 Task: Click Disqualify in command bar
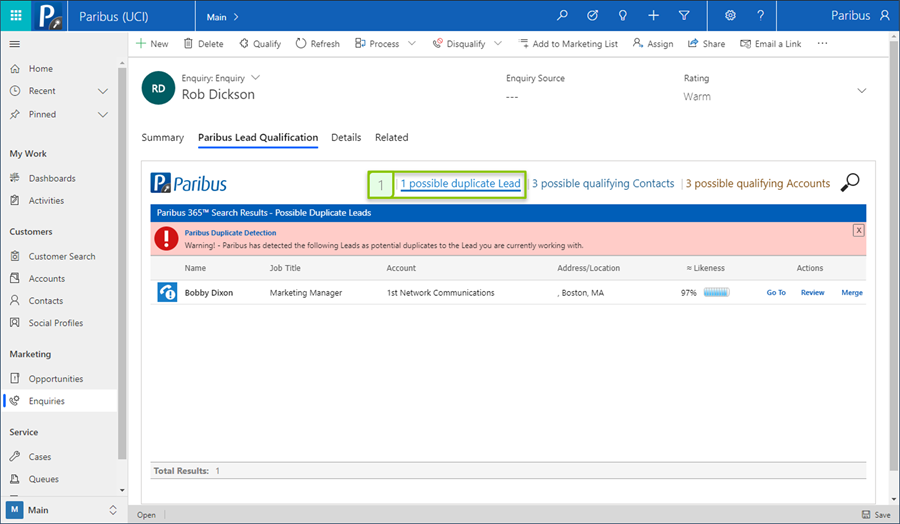[459, 44]
